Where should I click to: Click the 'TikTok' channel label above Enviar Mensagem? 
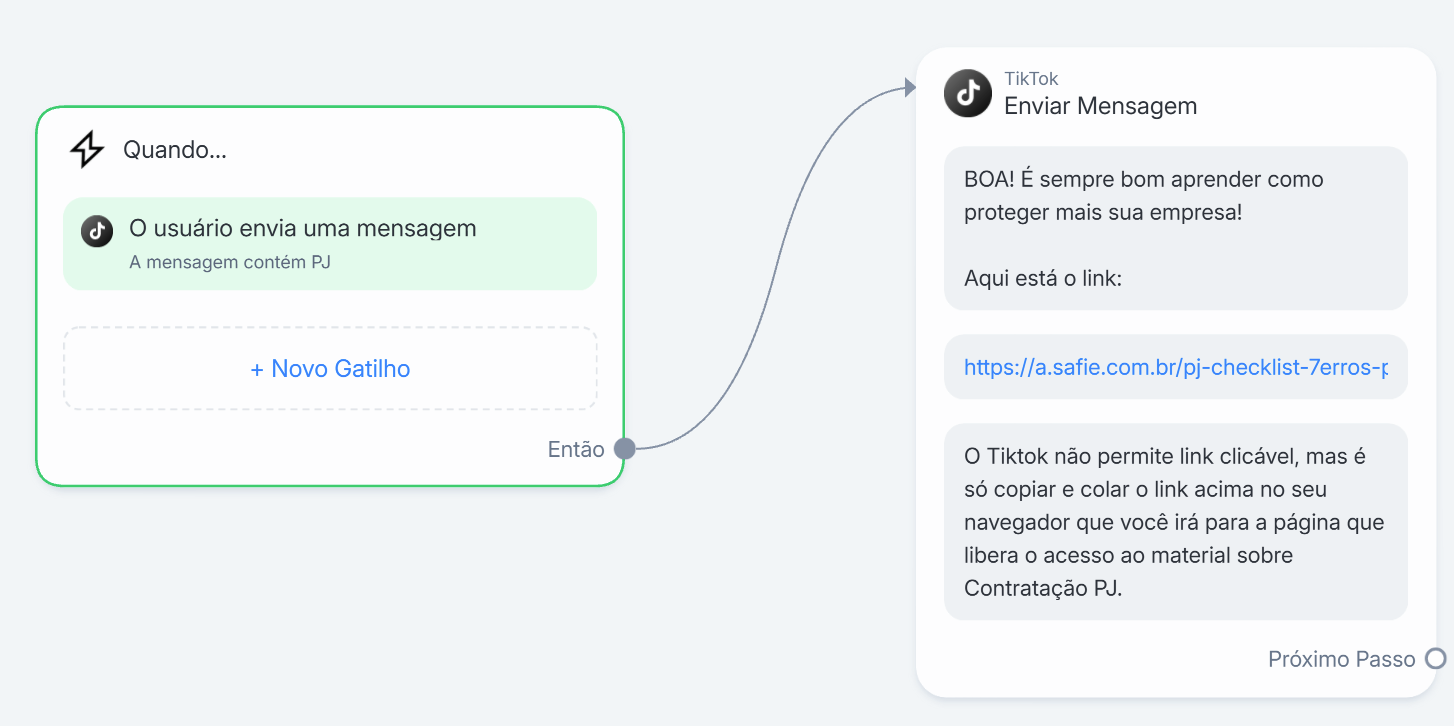(1031, 79)
